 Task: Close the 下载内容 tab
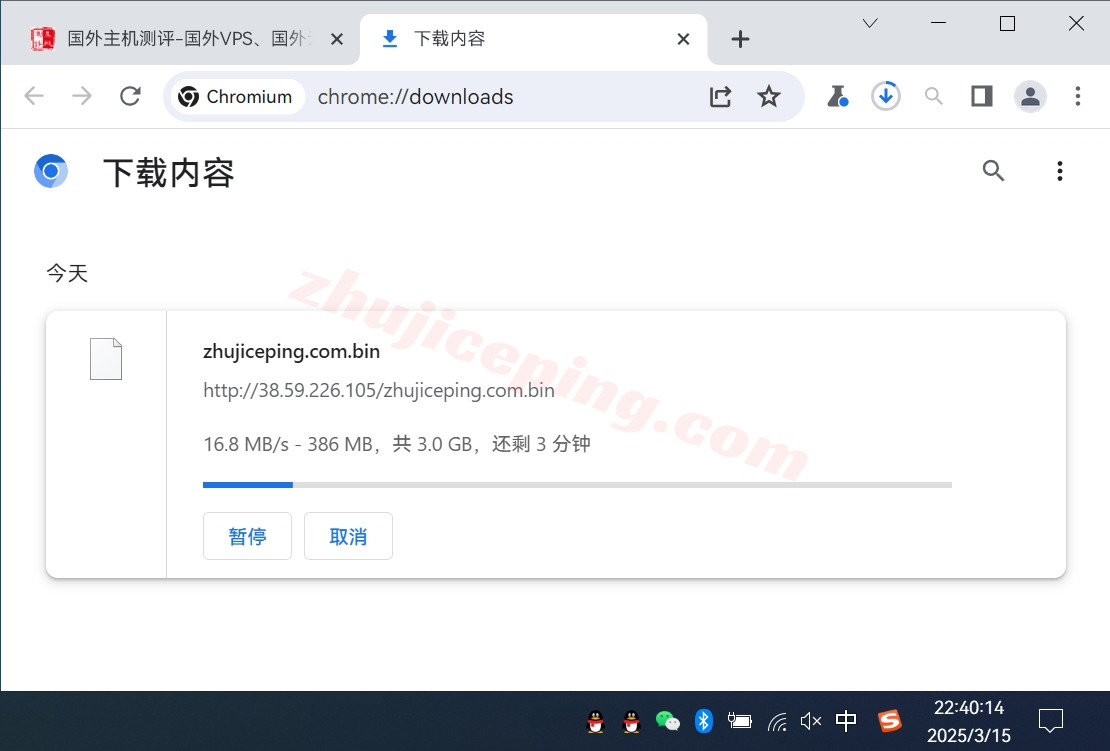(x=683, y=39)
